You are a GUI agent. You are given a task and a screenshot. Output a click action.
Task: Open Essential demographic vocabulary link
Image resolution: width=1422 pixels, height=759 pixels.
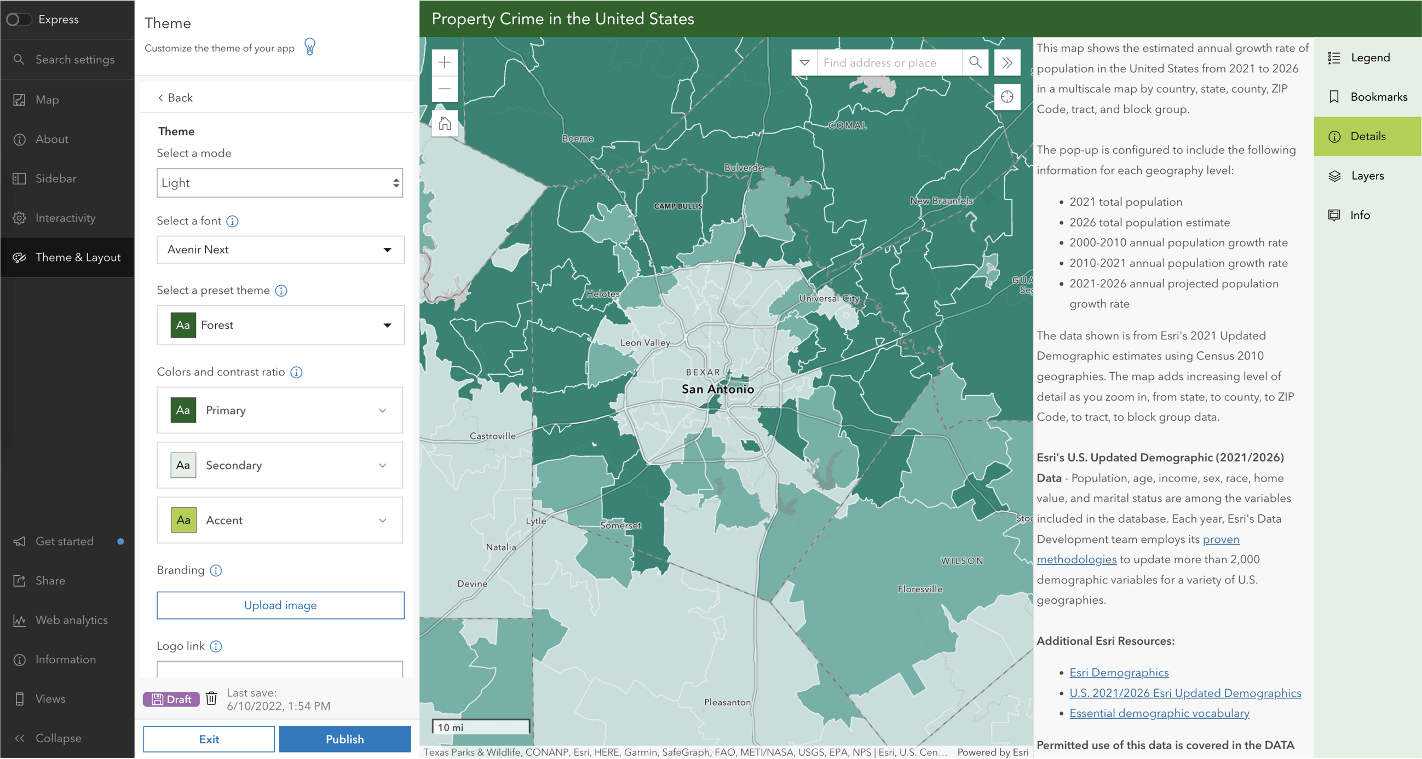pos(1159,714)
